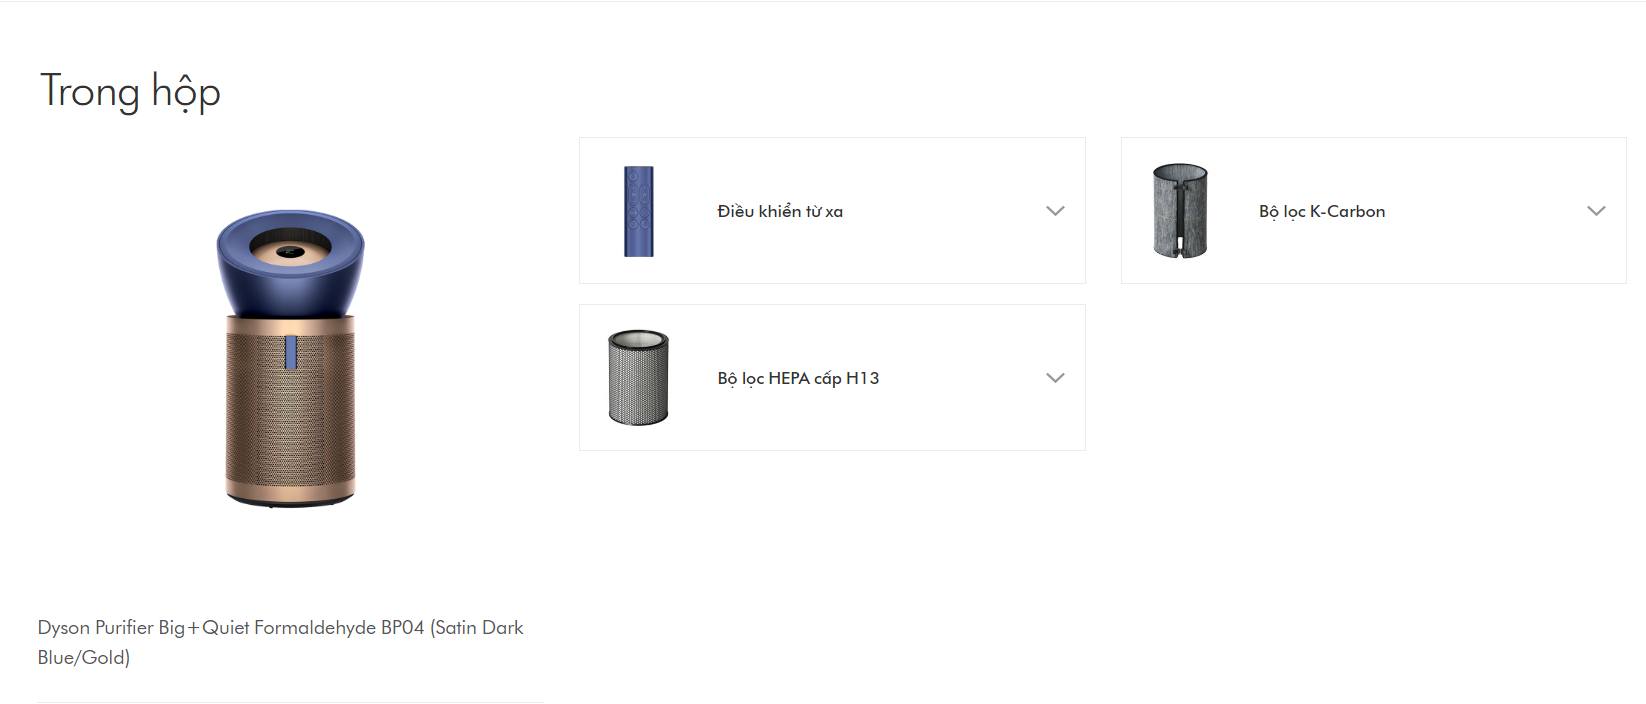This screenshot has height=704, width=1646.
Task: Click the HEPA H13 filter thumbnail image
Action: 638,377
